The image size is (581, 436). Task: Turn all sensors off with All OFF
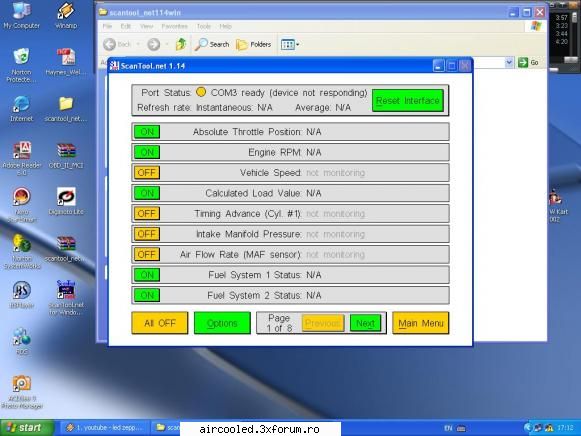[x=160, y=323]
